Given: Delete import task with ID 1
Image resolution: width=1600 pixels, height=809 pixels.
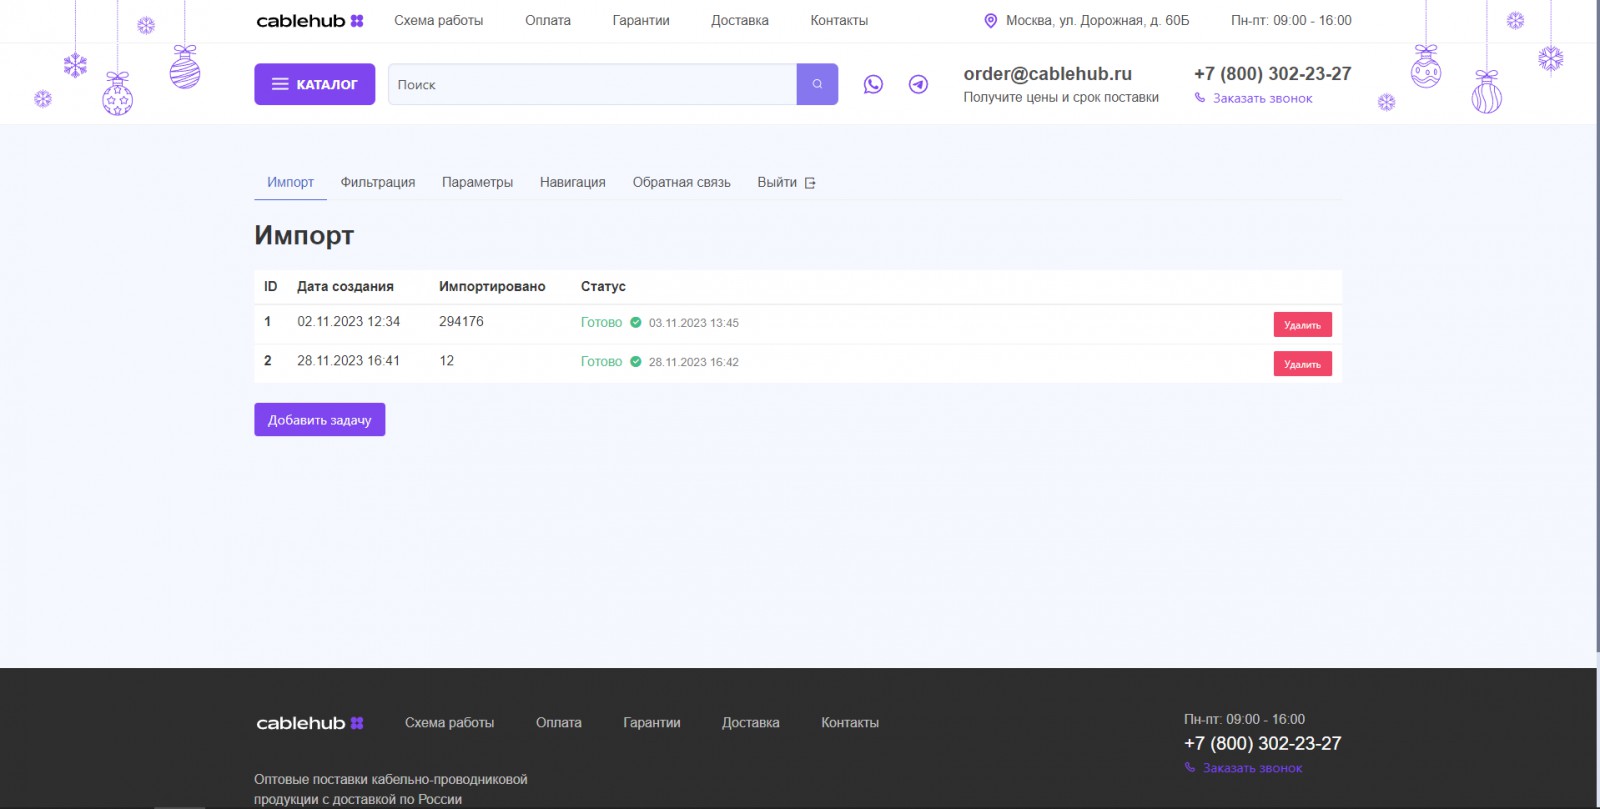Looking at the screenshot, I should click(x=1302, y=325).
